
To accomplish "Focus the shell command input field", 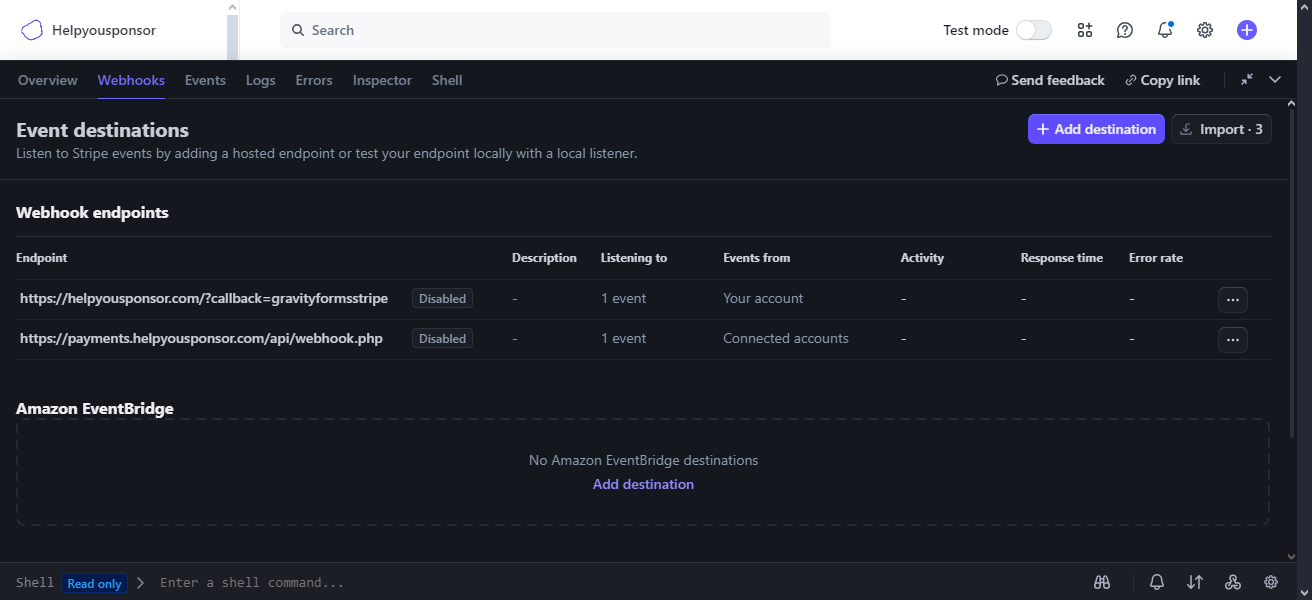I will 620,582.
